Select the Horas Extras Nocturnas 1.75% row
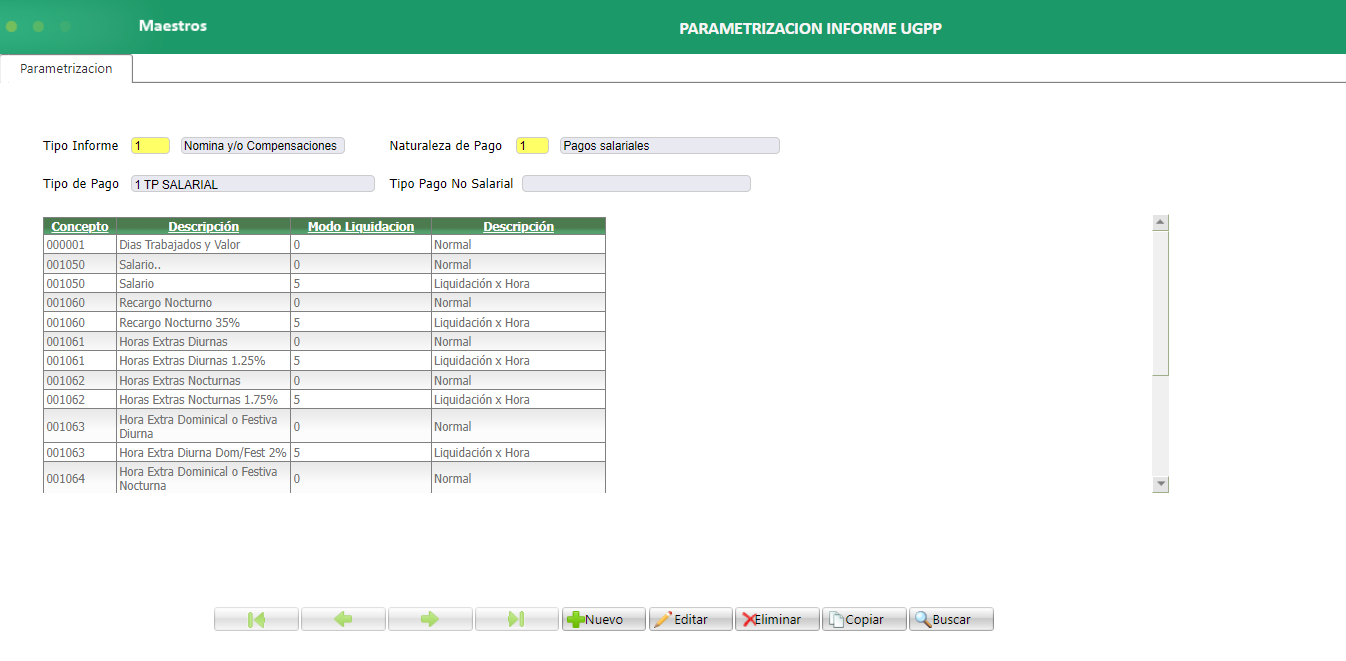This screenshot has height=661, width=1346. coord(324,400)
